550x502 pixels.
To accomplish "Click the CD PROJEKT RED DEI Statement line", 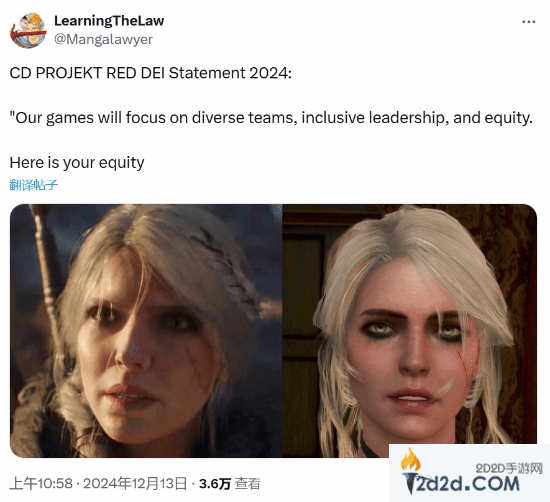I will coord(150,73).
